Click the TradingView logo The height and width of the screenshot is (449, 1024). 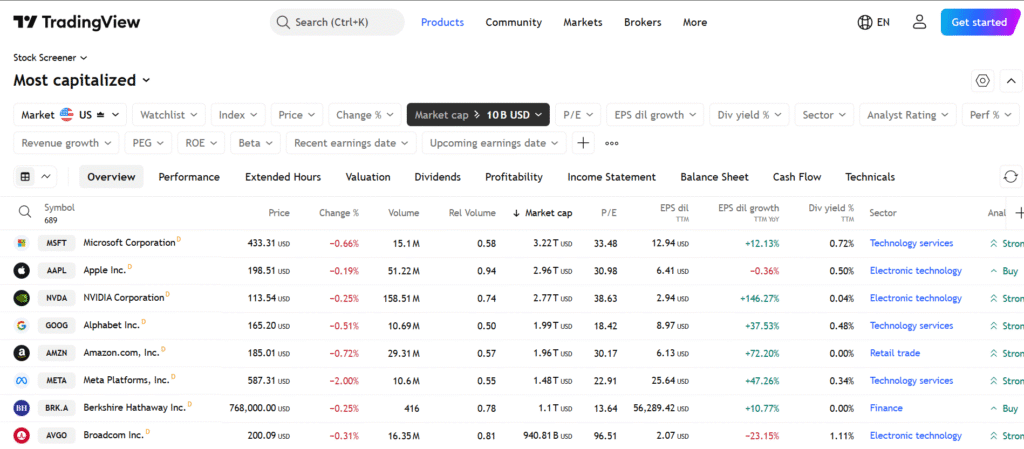77,22
